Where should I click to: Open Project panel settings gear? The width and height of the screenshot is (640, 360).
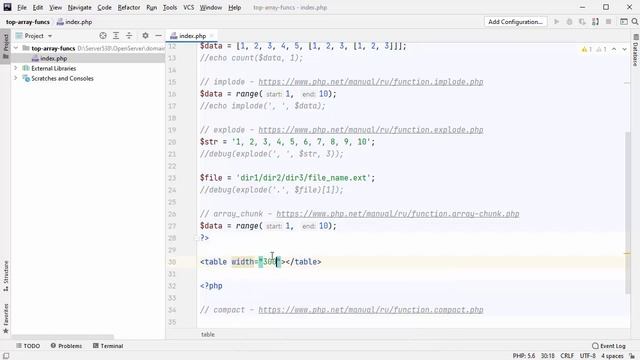coord(145,36)
